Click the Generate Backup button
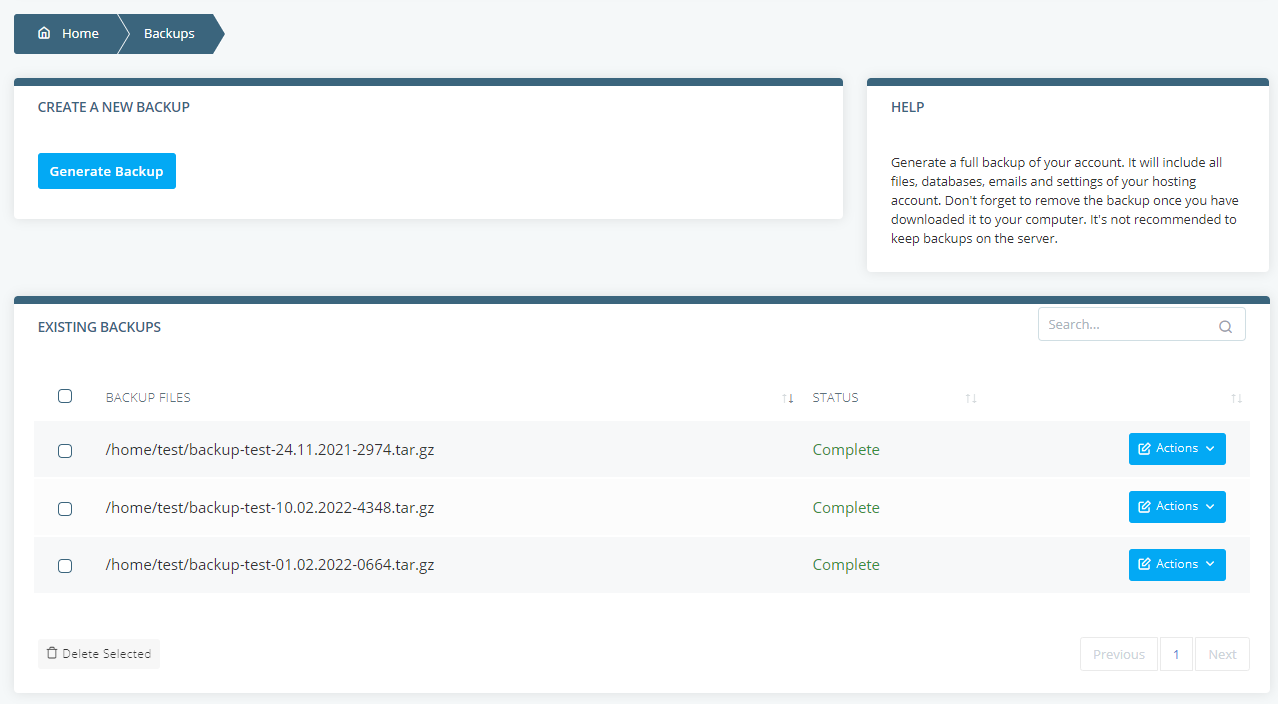 coord(106,170)
